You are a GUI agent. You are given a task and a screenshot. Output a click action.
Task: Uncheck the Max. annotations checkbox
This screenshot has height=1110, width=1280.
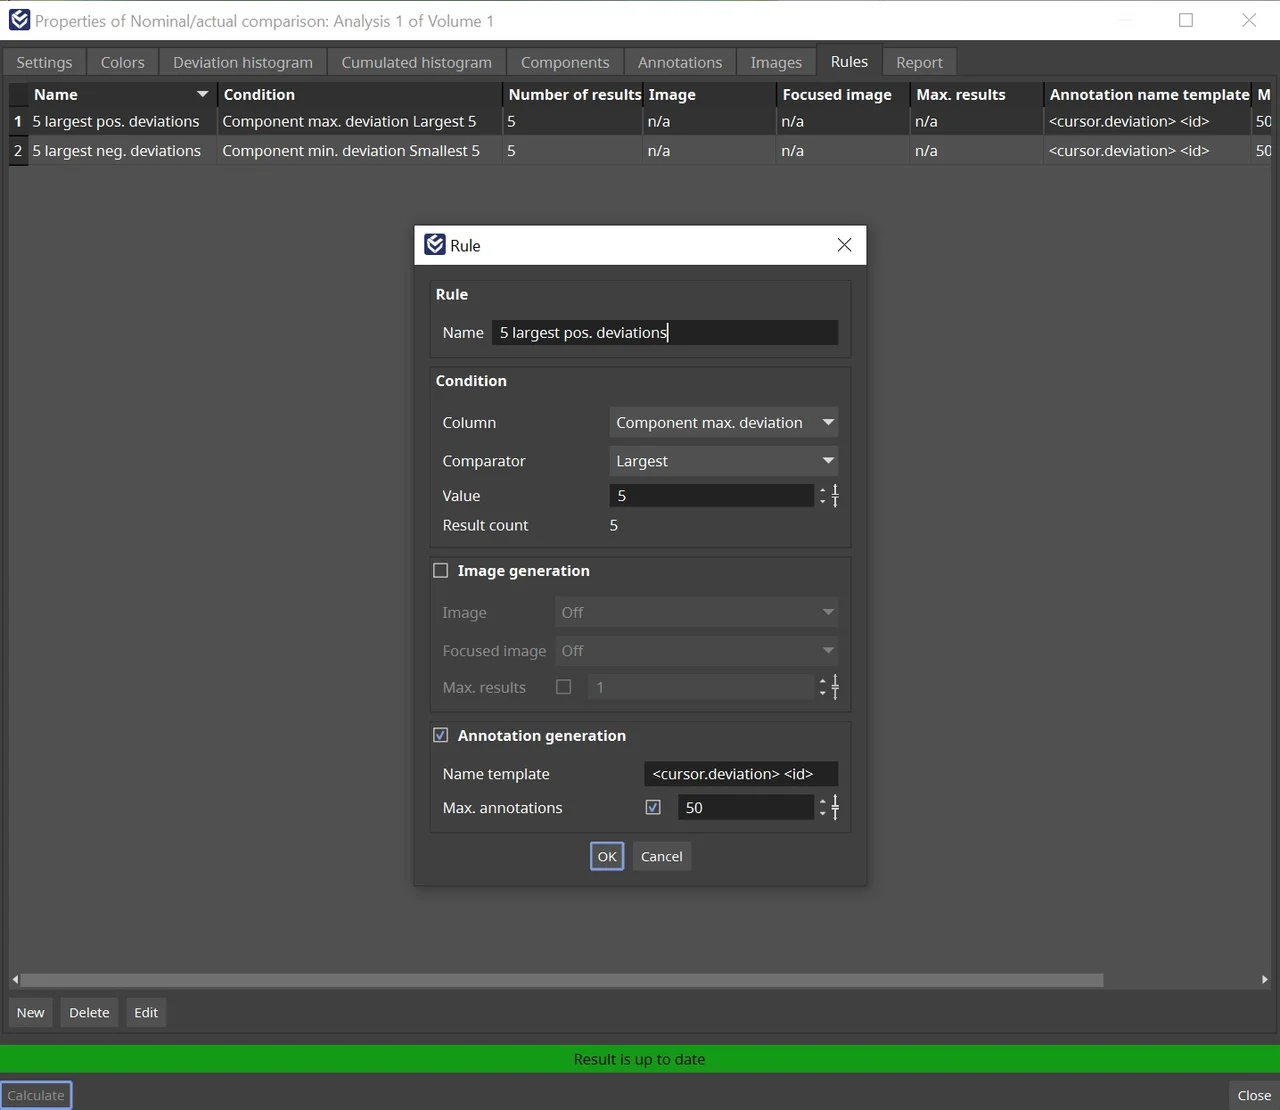point(653,807)
